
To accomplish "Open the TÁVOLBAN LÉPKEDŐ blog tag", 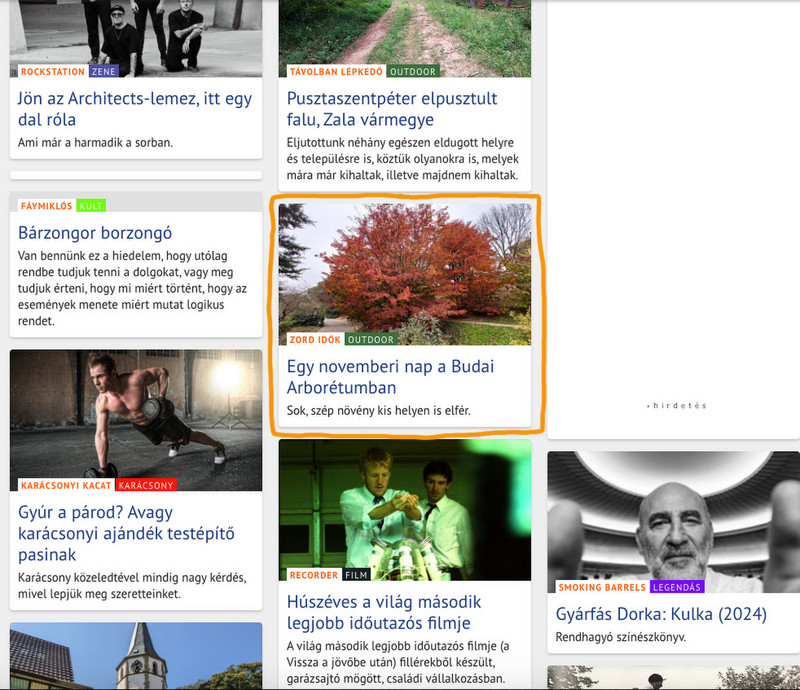I will tap(336, 71).
